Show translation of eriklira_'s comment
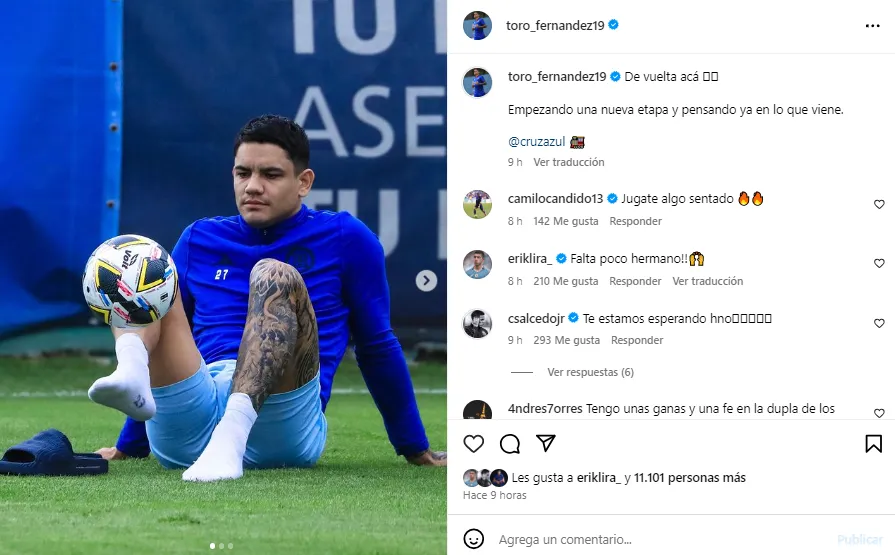The width and height of the screenshot is (895, 555). (707, 281)
